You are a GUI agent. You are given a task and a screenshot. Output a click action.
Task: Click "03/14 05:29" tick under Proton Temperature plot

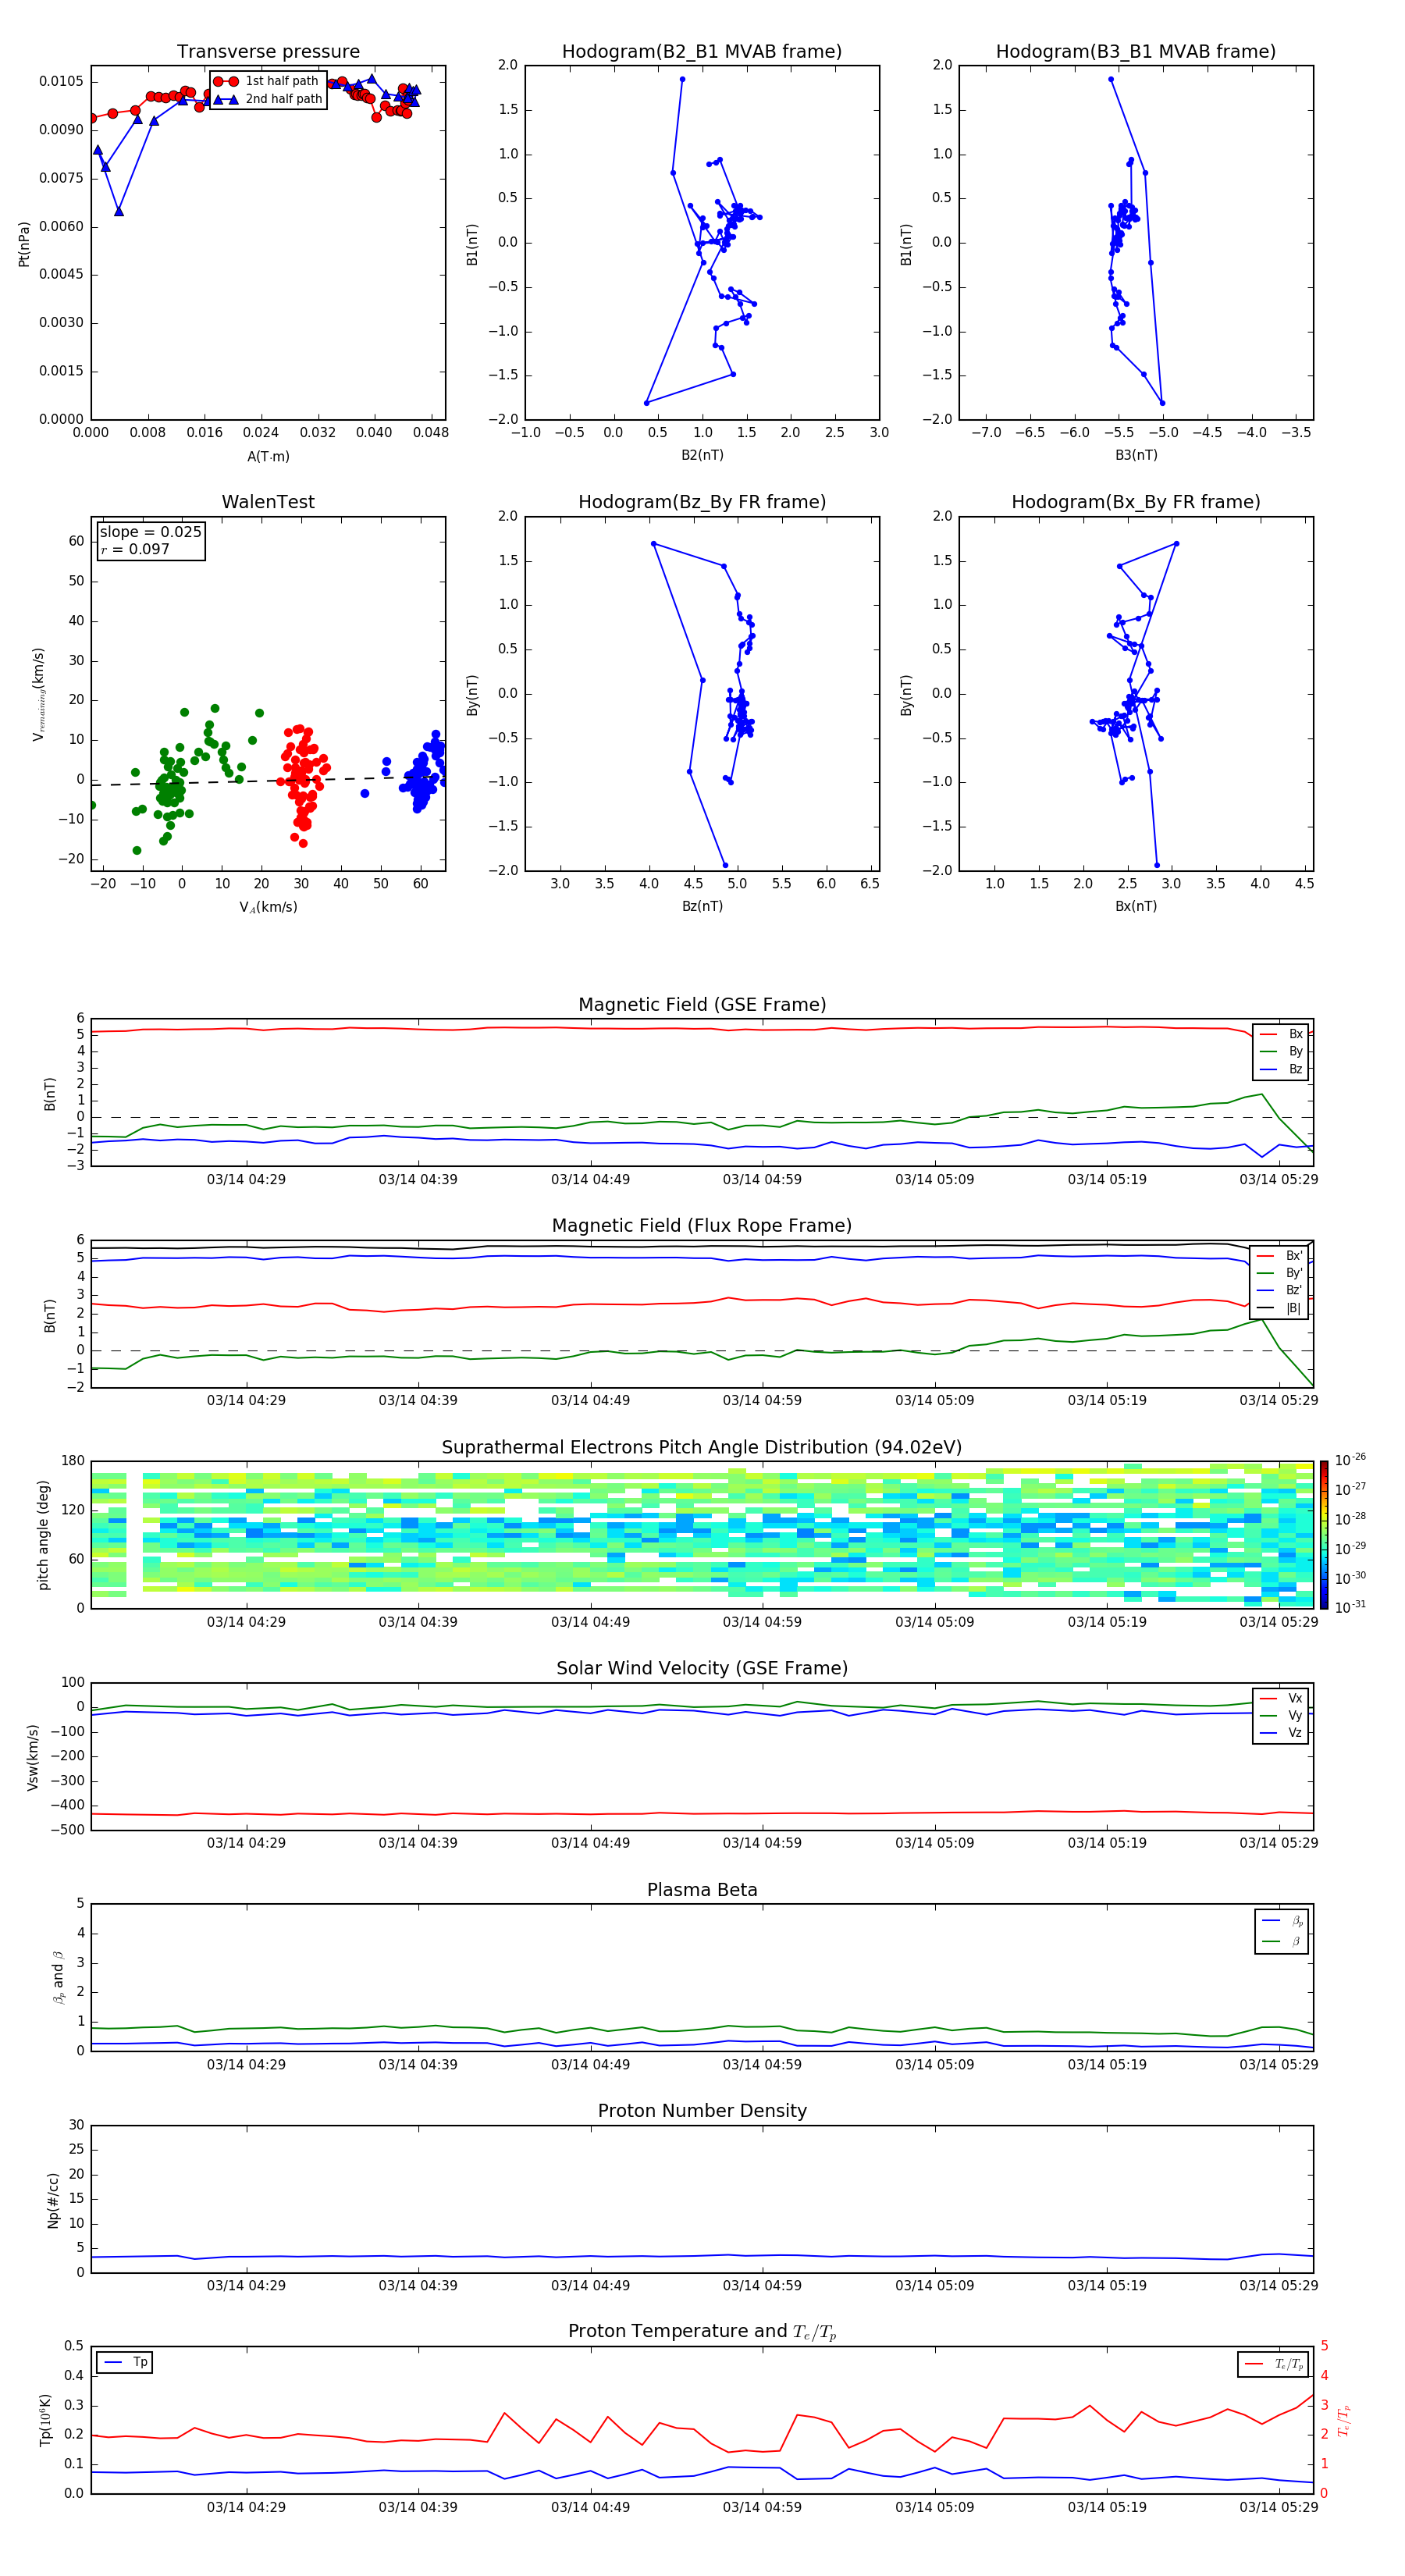1279,2507
